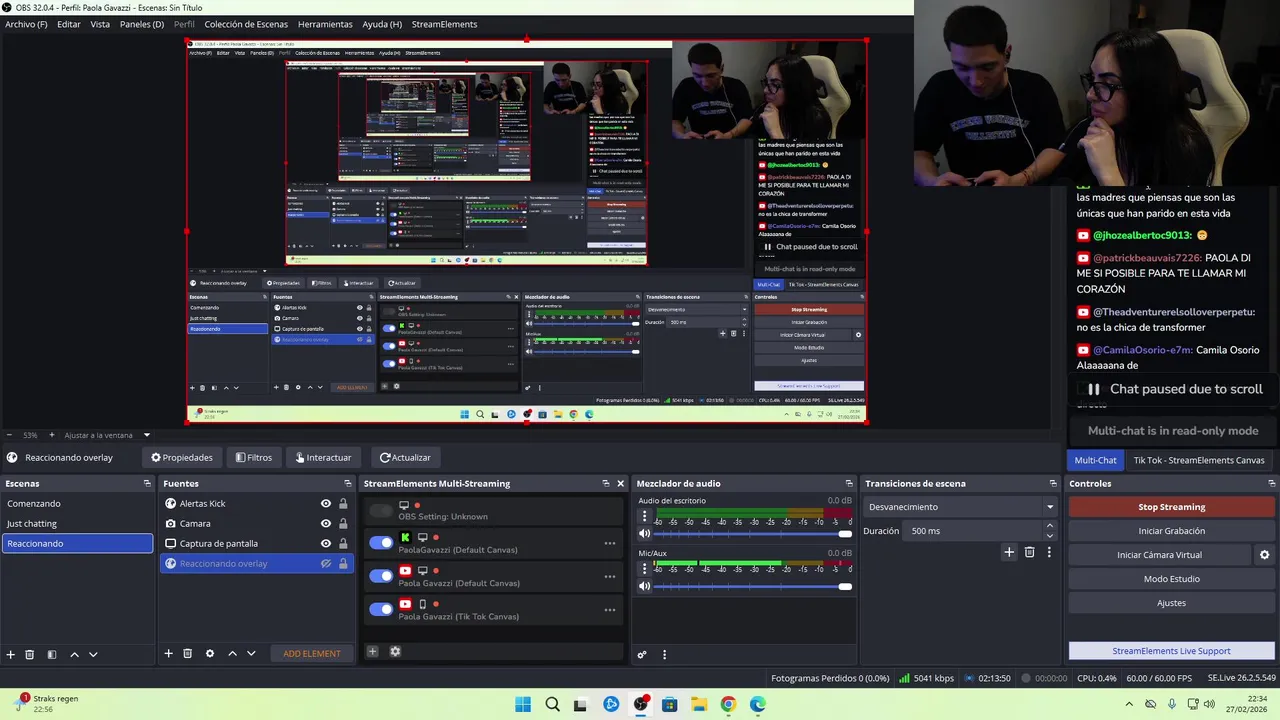Open the Archivo menu
Viewport: 1280px width, 720px height.
click(26, 24)
